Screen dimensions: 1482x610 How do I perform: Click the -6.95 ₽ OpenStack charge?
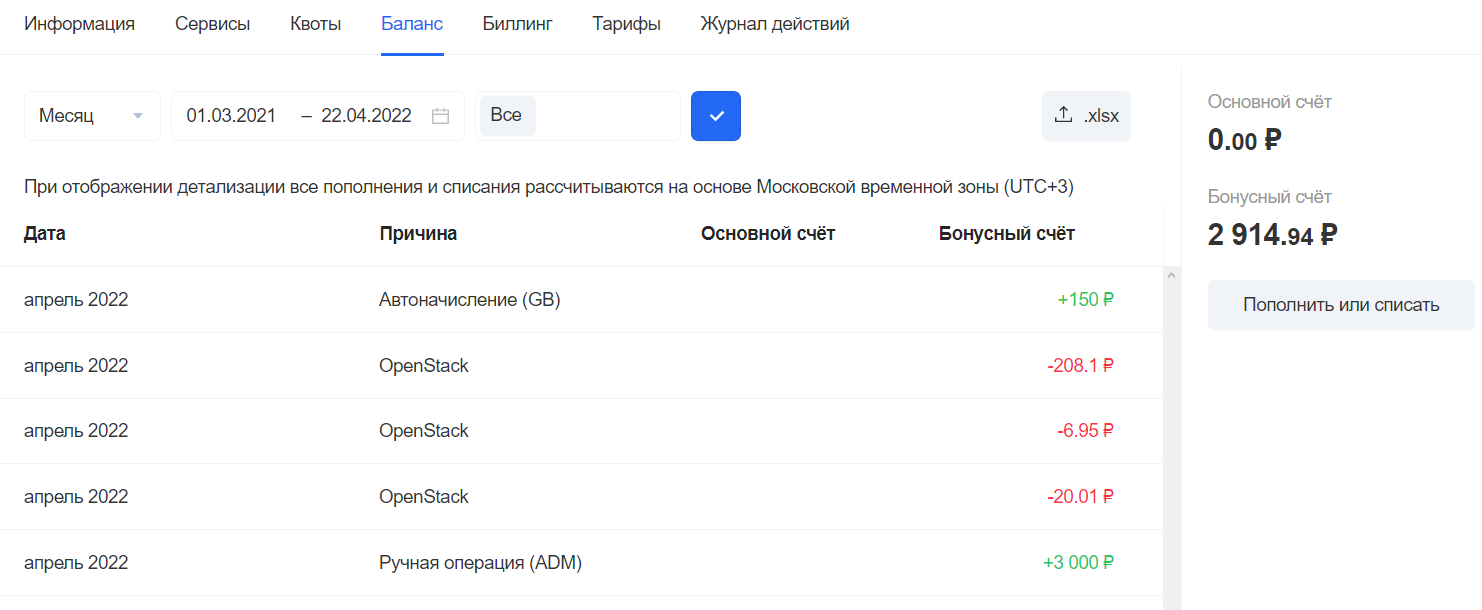(1086, 431)
